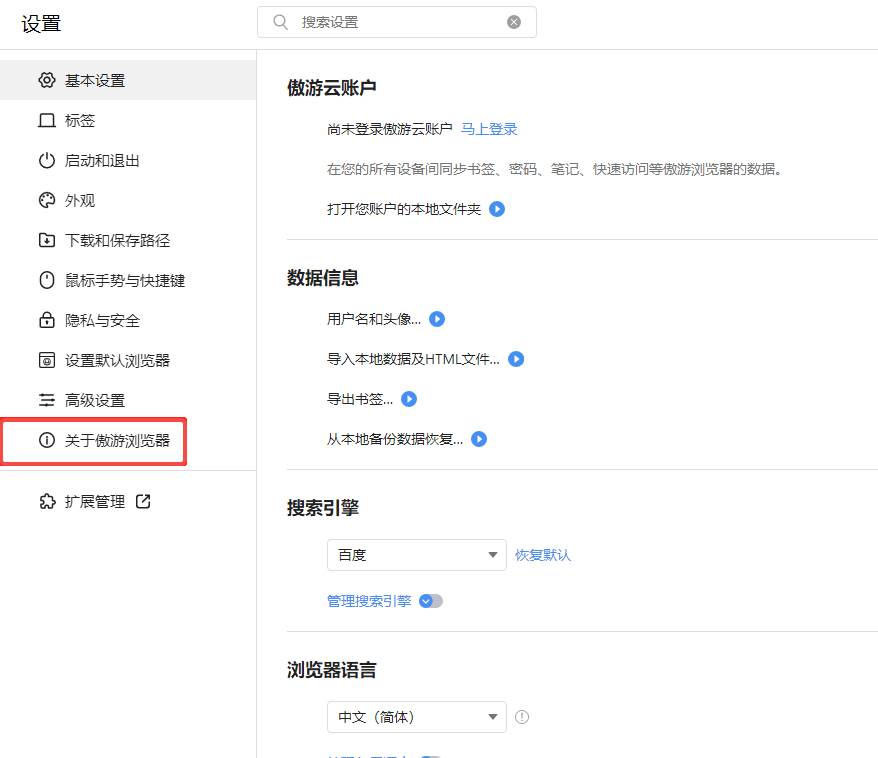Click the 浏览器语言 heading

click(331, 670)
